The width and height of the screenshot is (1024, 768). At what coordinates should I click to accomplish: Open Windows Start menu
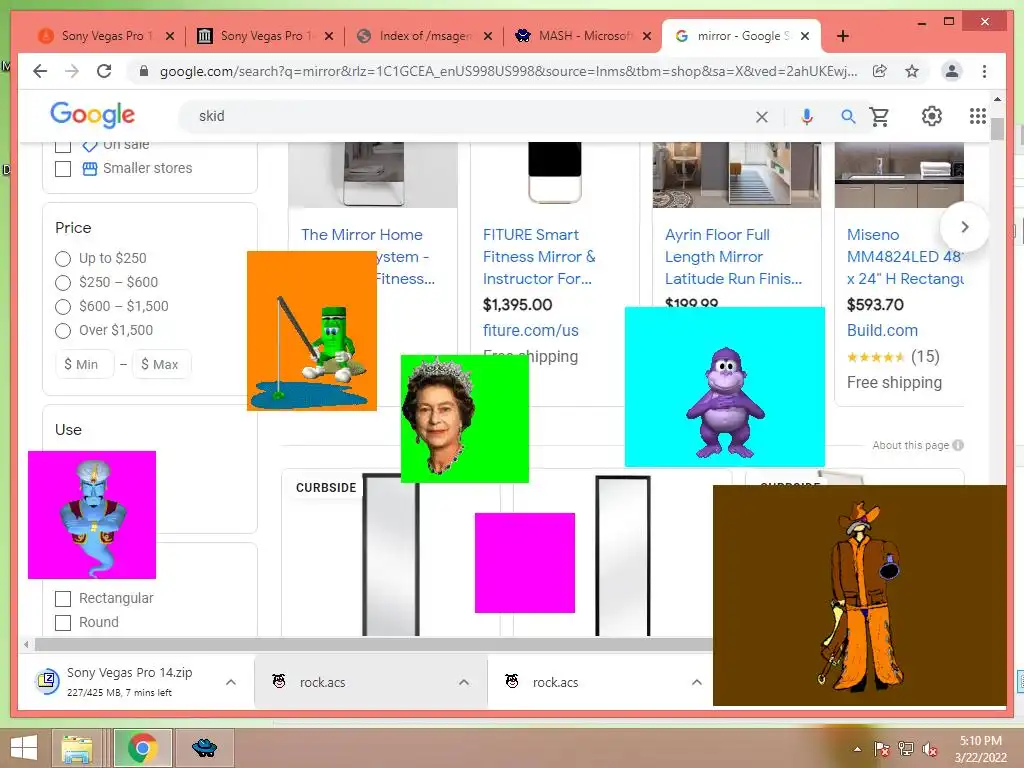pos(24,748)
